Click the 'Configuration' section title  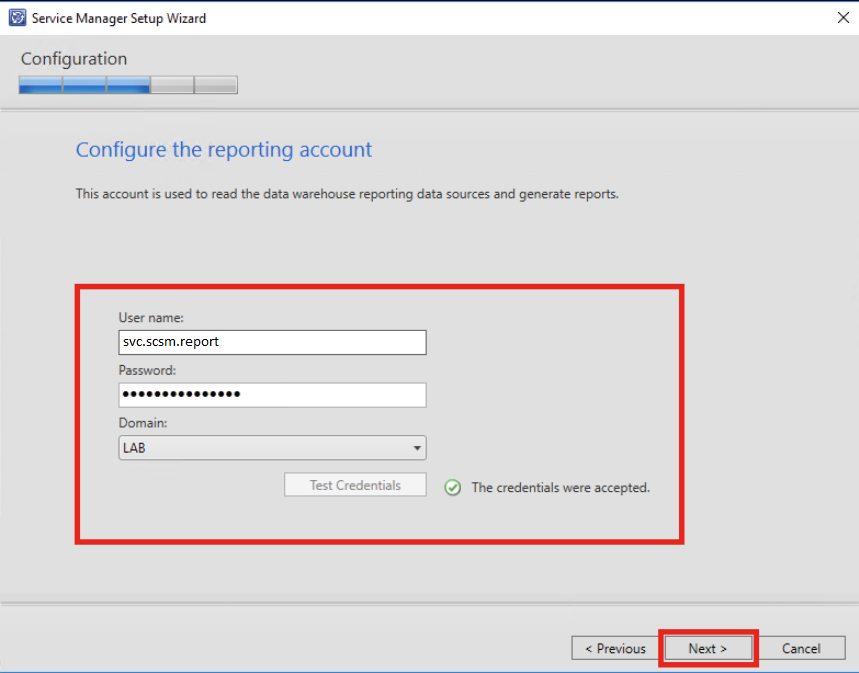(x=74, y=59)
